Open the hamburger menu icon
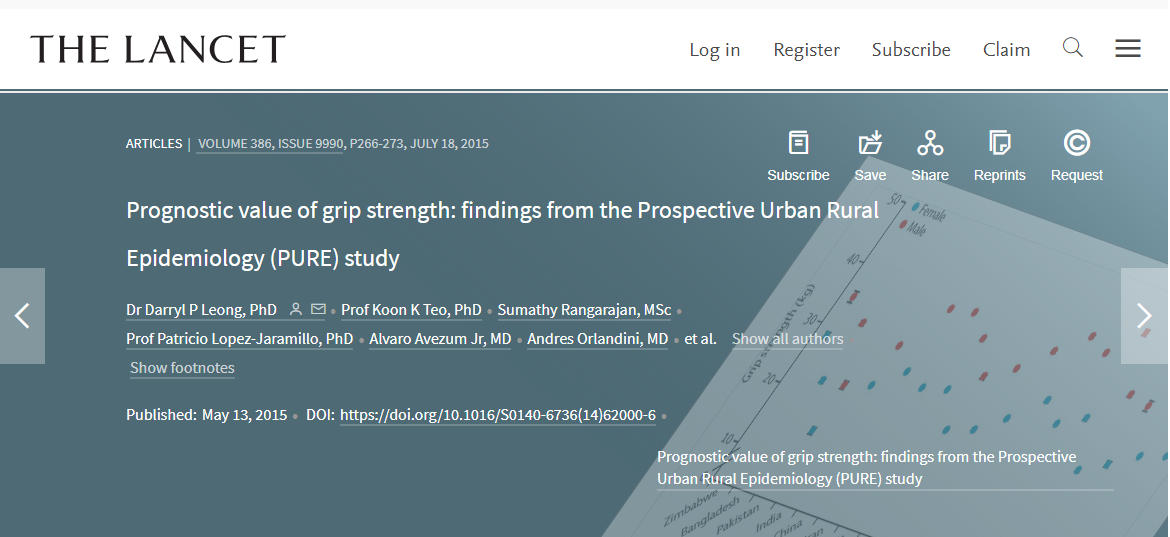 point(1127,49)
